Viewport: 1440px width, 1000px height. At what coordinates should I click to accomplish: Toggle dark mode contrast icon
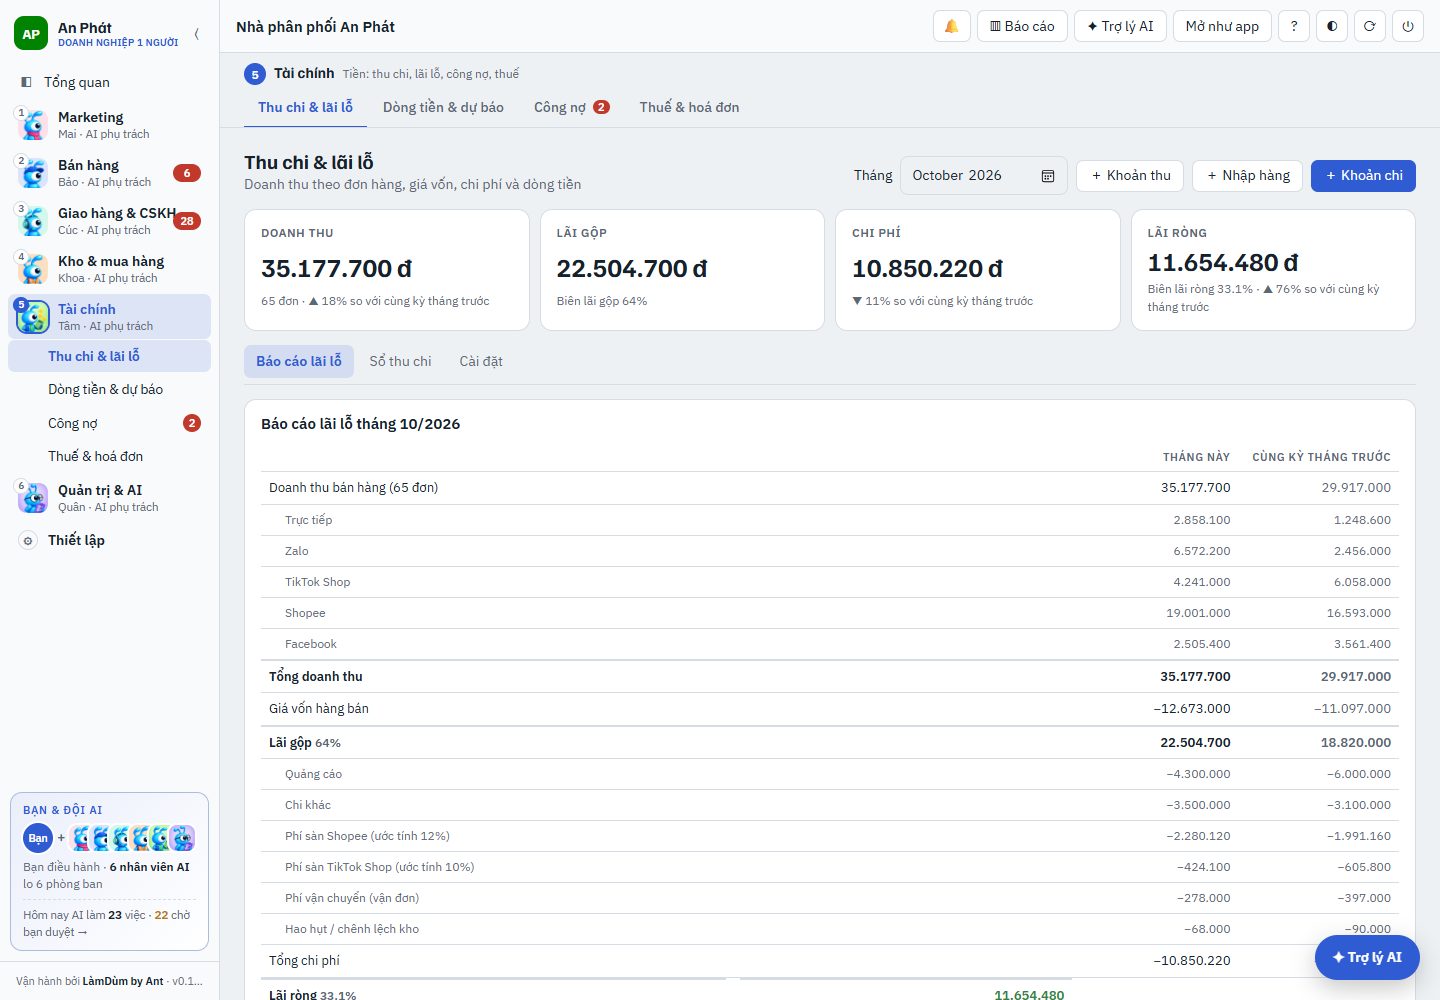coord(1332,26)
